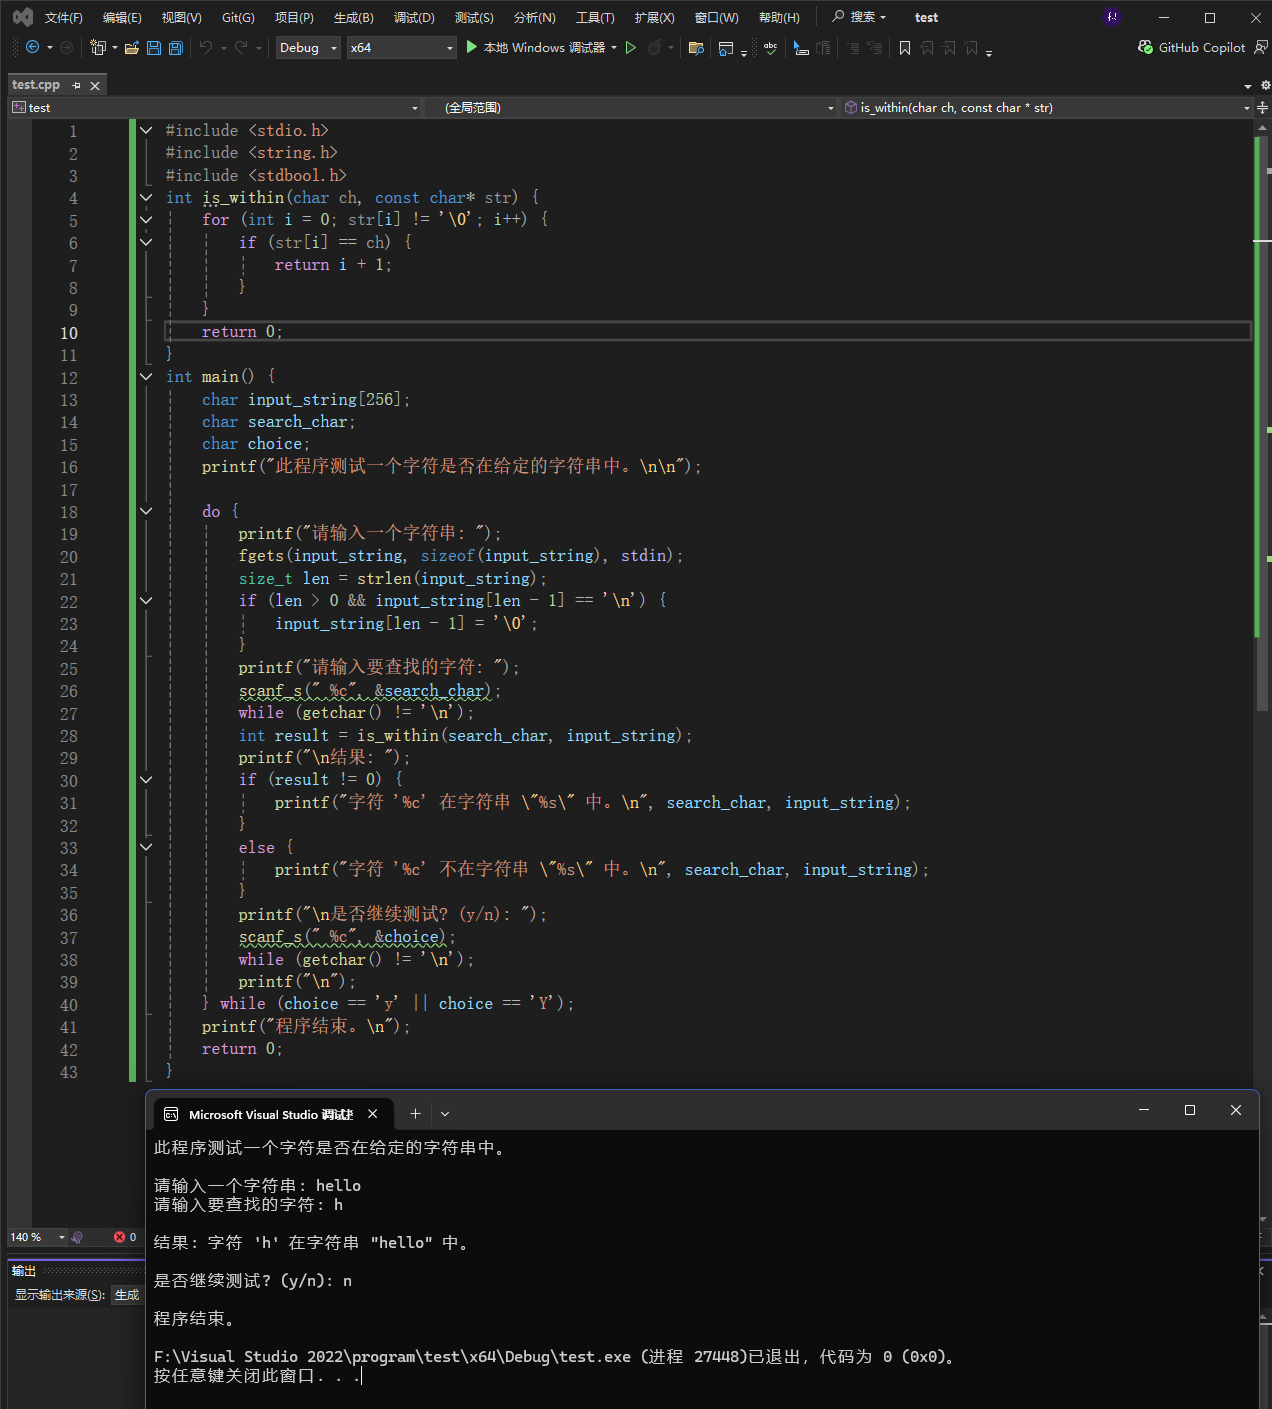Click the 输出 panel title
The height and width of the screenshot is (1409, 1272).
(x=24, y=1270)
